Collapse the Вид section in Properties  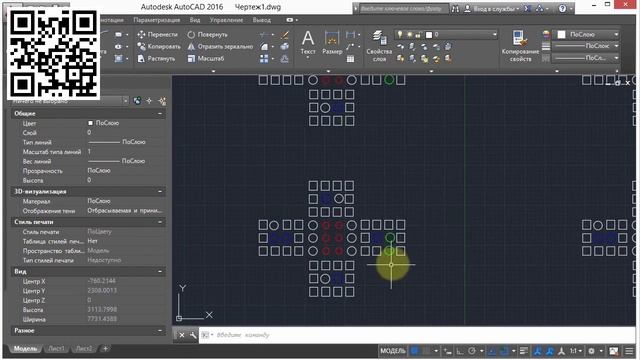pos(160,271)
